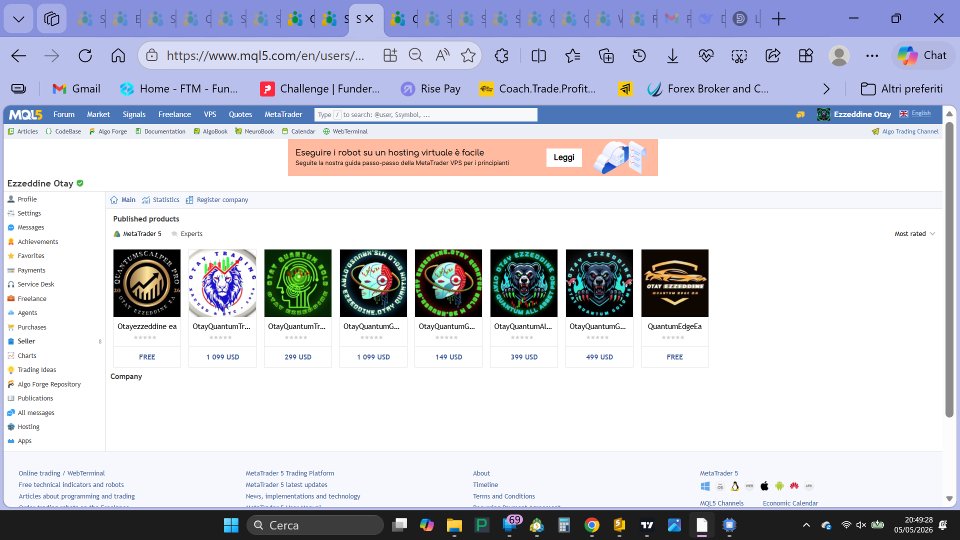Open the Register company tab
Screen dimensions: 960x540
[x=217, y=200]
